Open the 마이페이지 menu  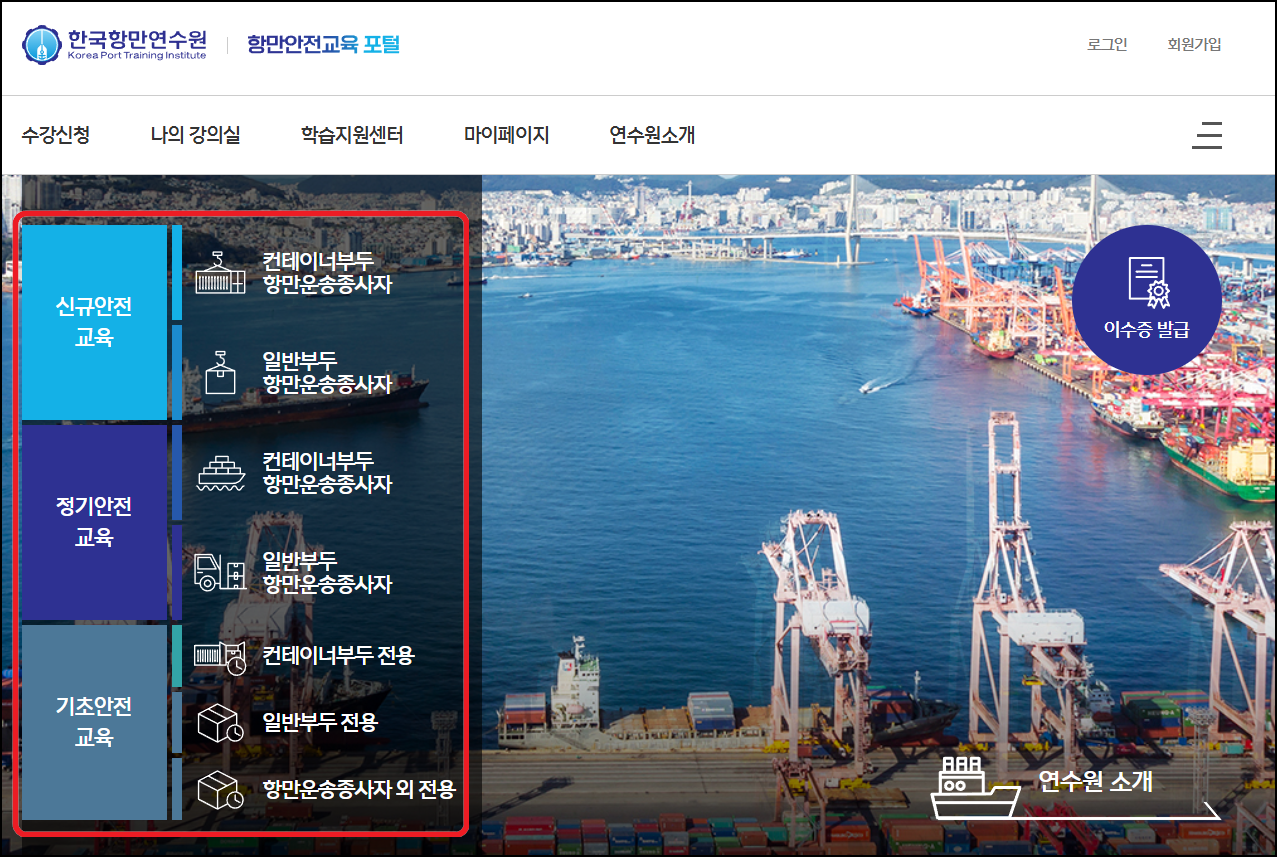(506, 135)
